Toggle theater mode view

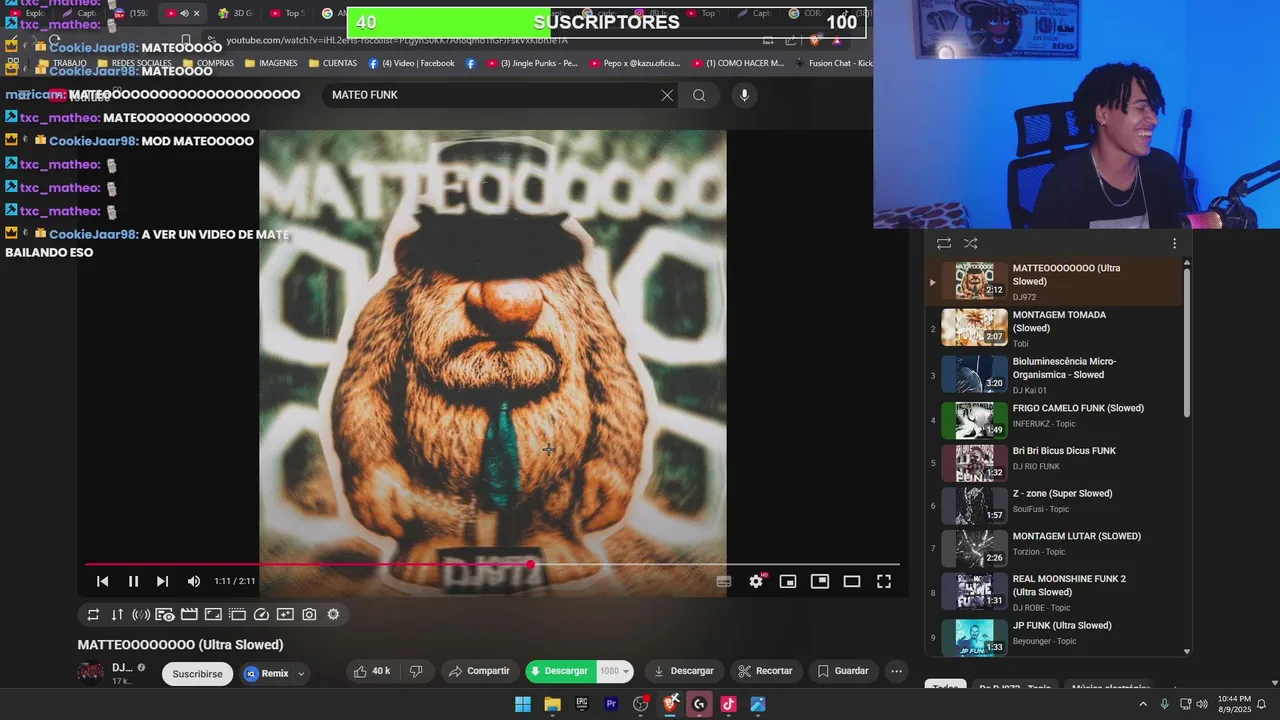[852, 581]
